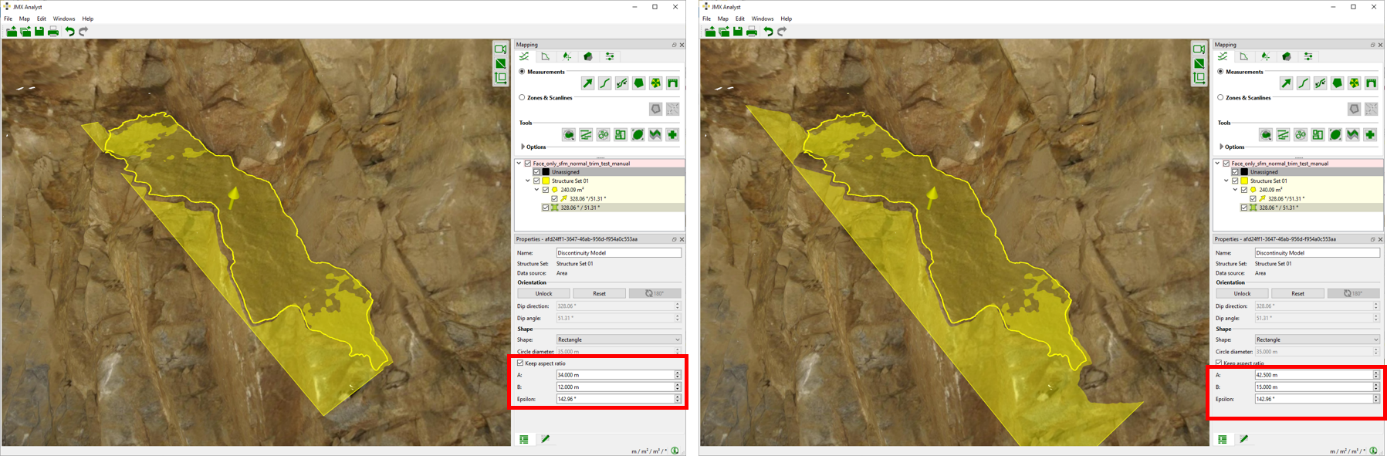Select trace curve measurement tool in left window
The height and width of the screenshot is (456, 1387).
tap(605, 83)
